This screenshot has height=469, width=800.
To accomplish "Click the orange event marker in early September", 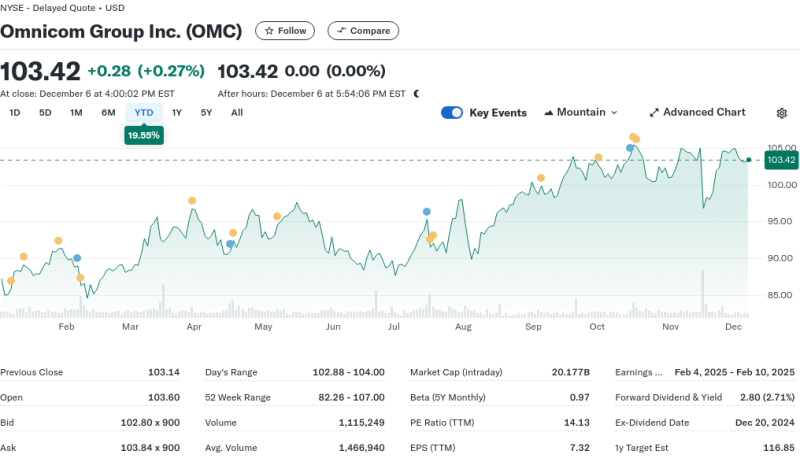I will pos(541,178).
